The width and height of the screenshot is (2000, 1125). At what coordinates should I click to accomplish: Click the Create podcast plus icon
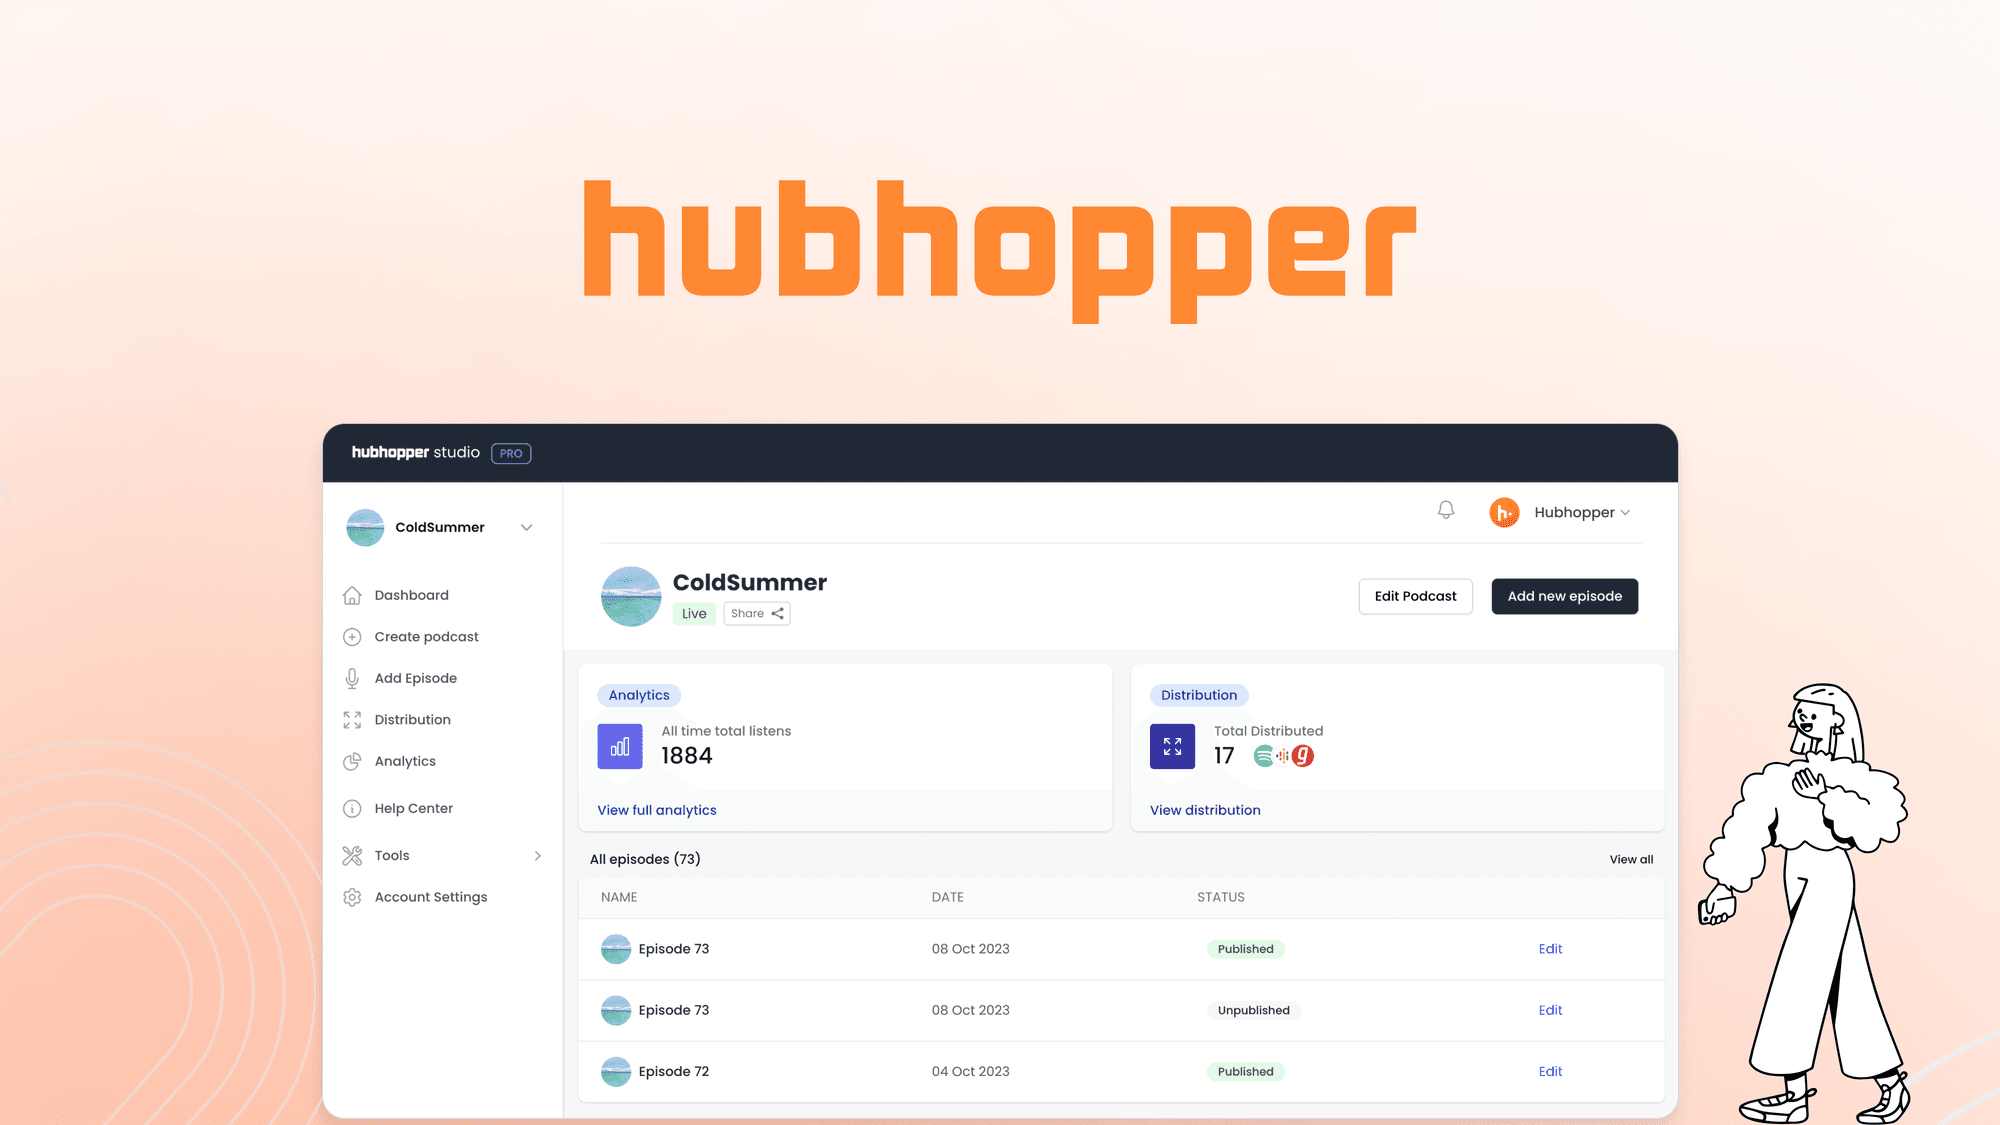(x=352, y=637)
